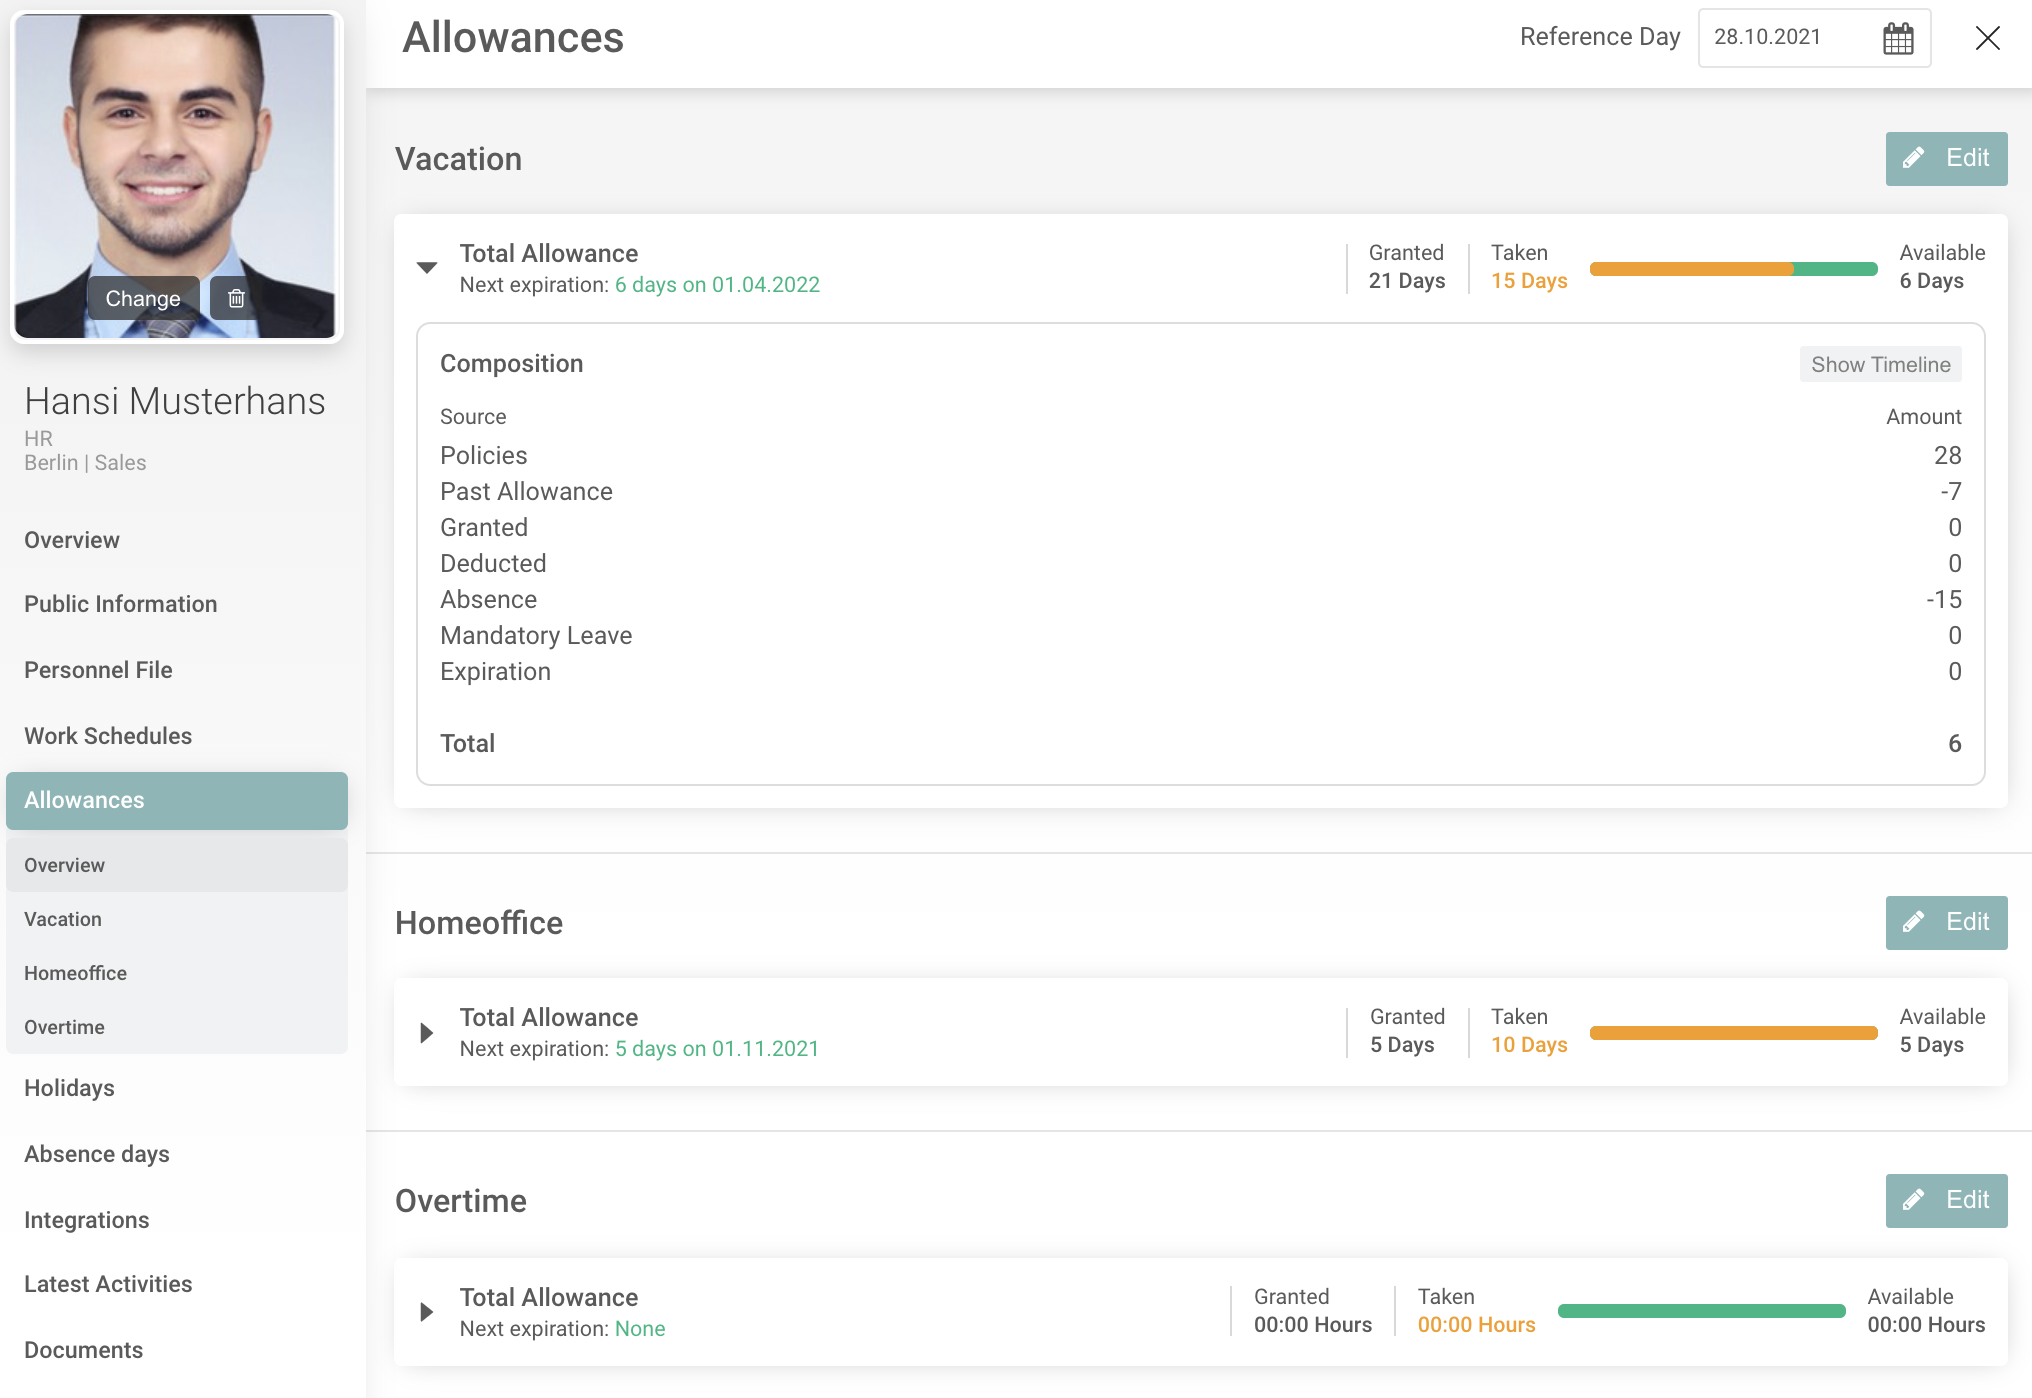Select Overtime sub-item under Allowances
Image resolution: width=2032 pixels, height=1398 pixels.
pos(64,1027)
